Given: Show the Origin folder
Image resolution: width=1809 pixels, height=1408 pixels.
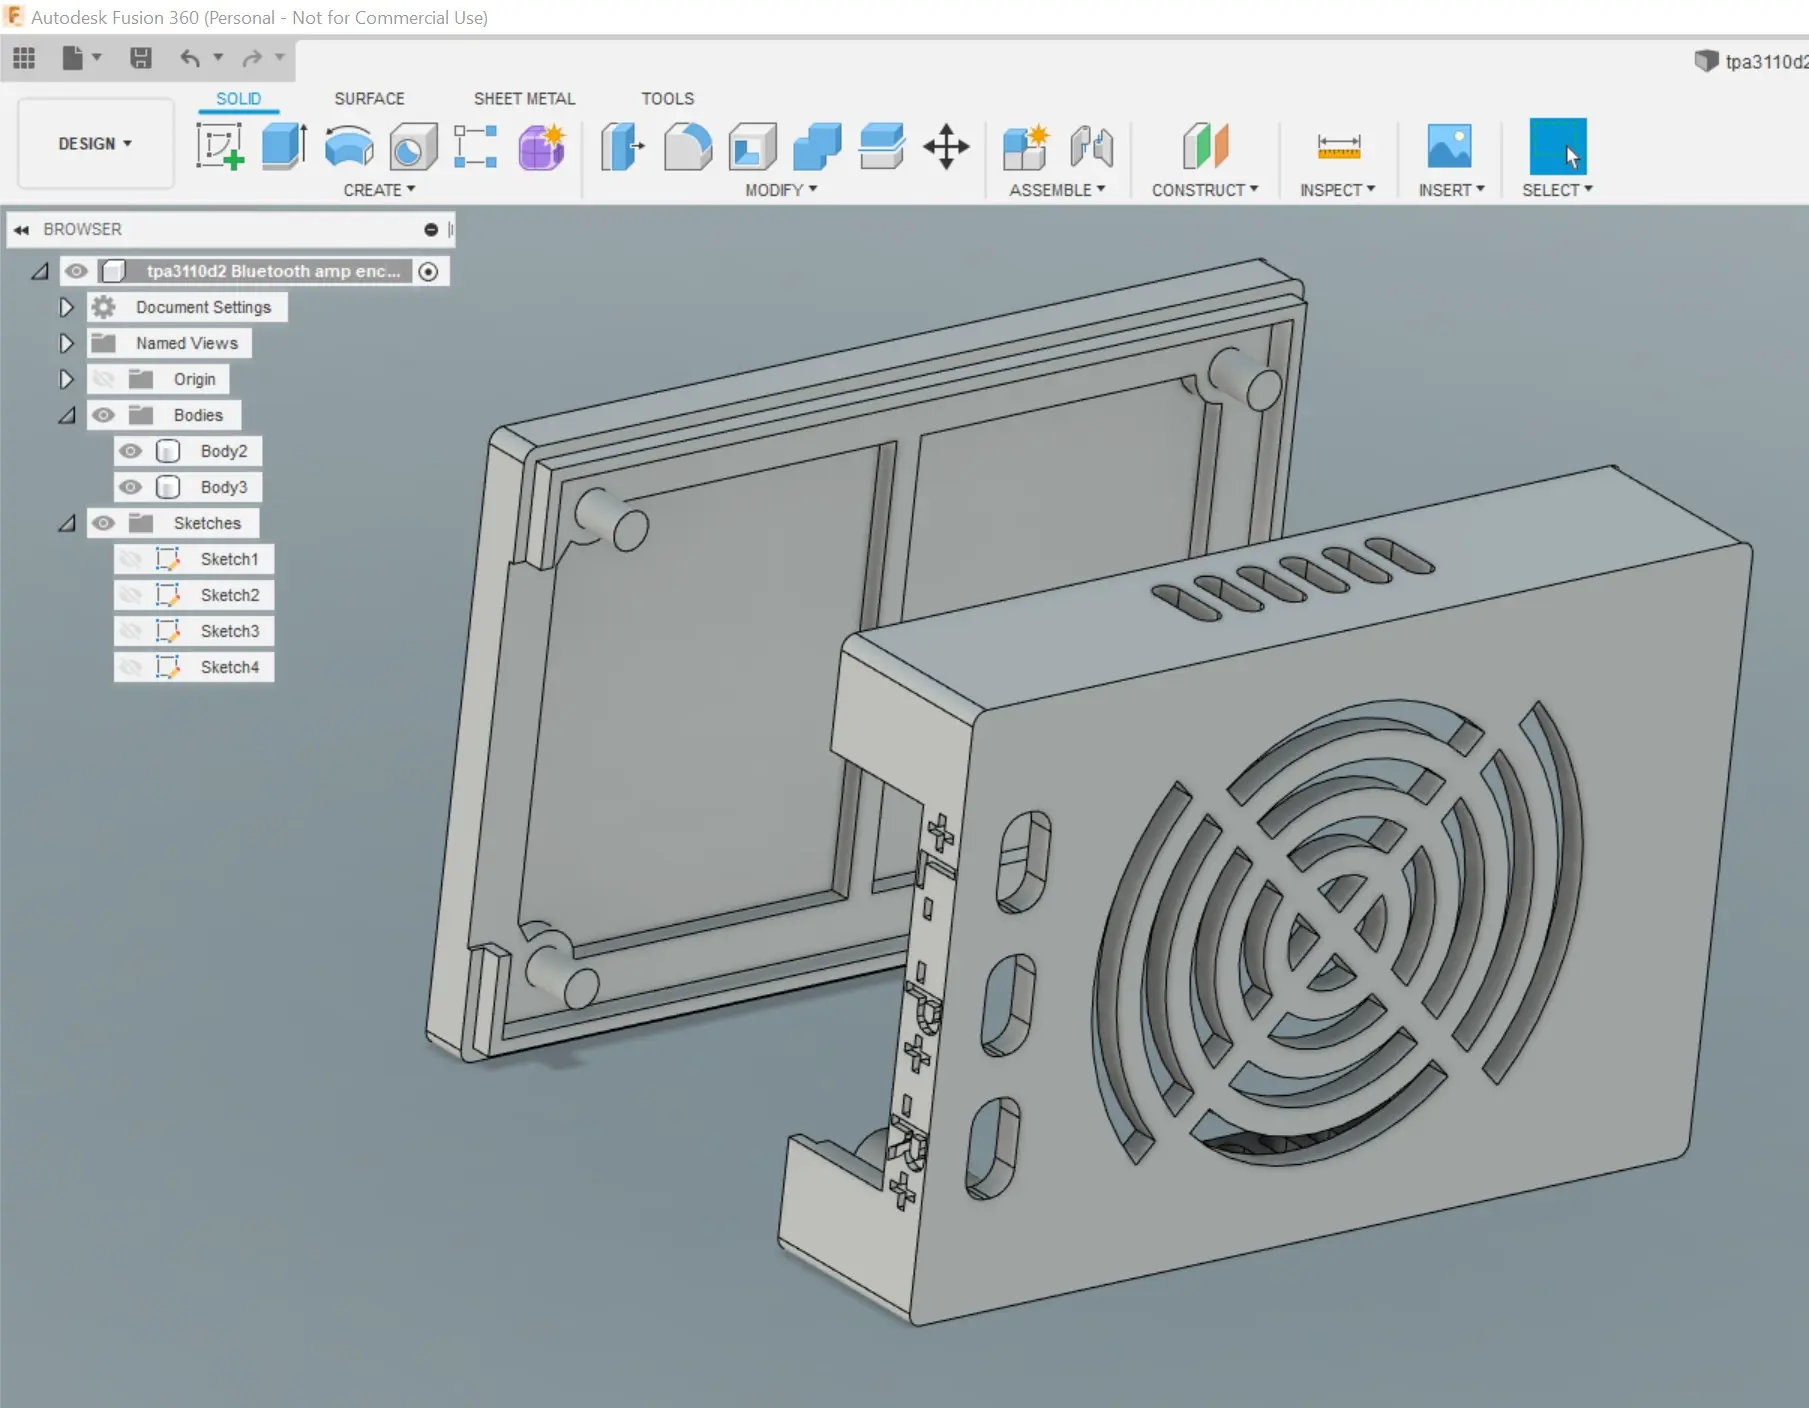Looking at the screenshot, I should (103, 379).
